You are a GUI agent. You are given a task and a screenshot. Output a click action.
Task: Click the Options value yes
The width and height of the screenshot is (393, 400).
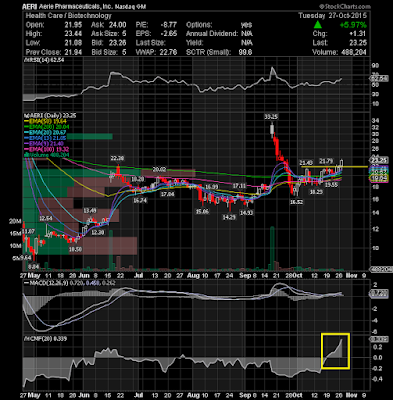[x=247, y=25]
